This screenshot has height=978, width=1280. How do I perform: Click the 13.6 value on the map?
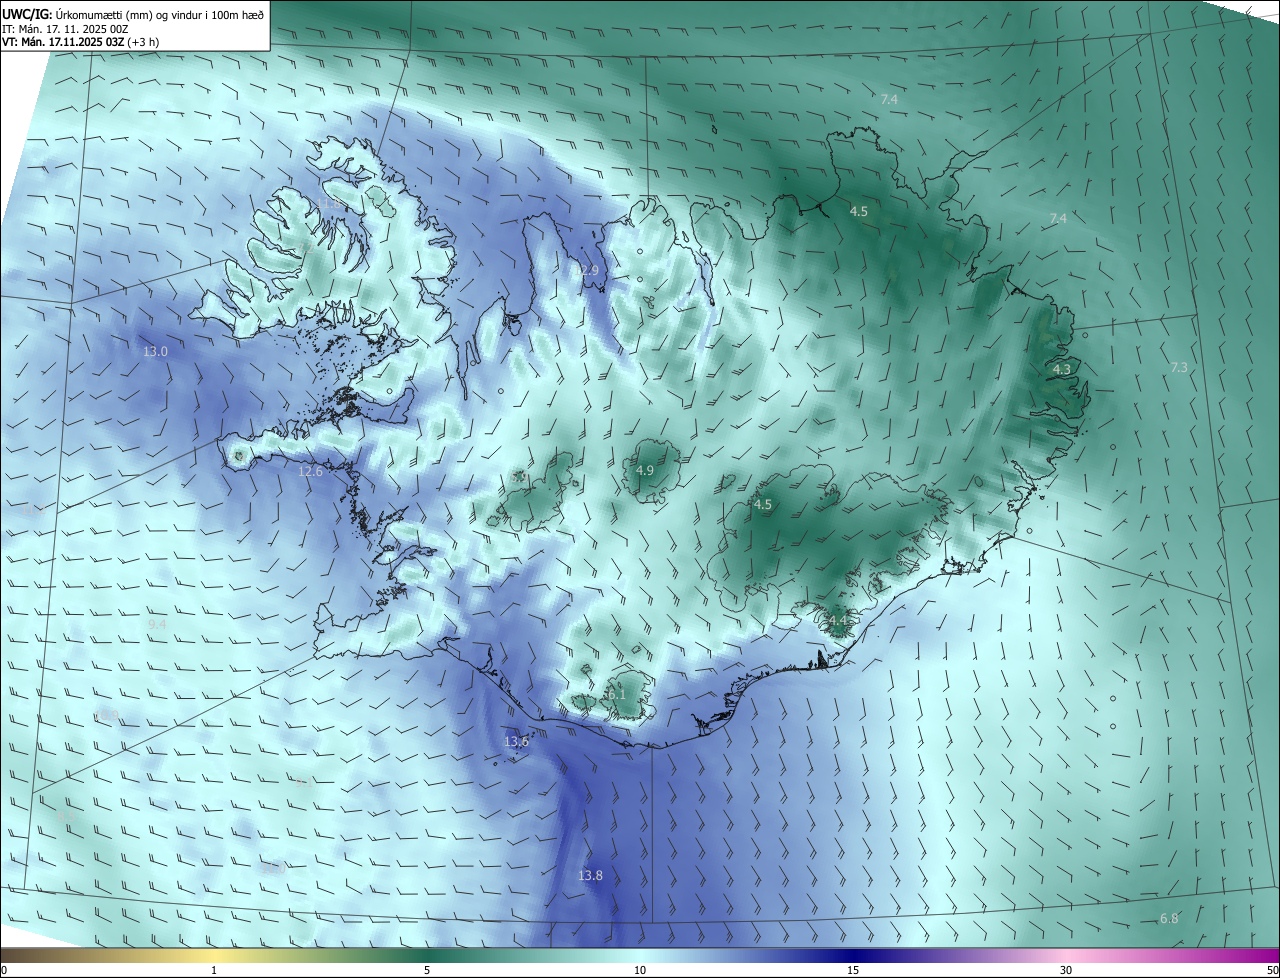516,741
